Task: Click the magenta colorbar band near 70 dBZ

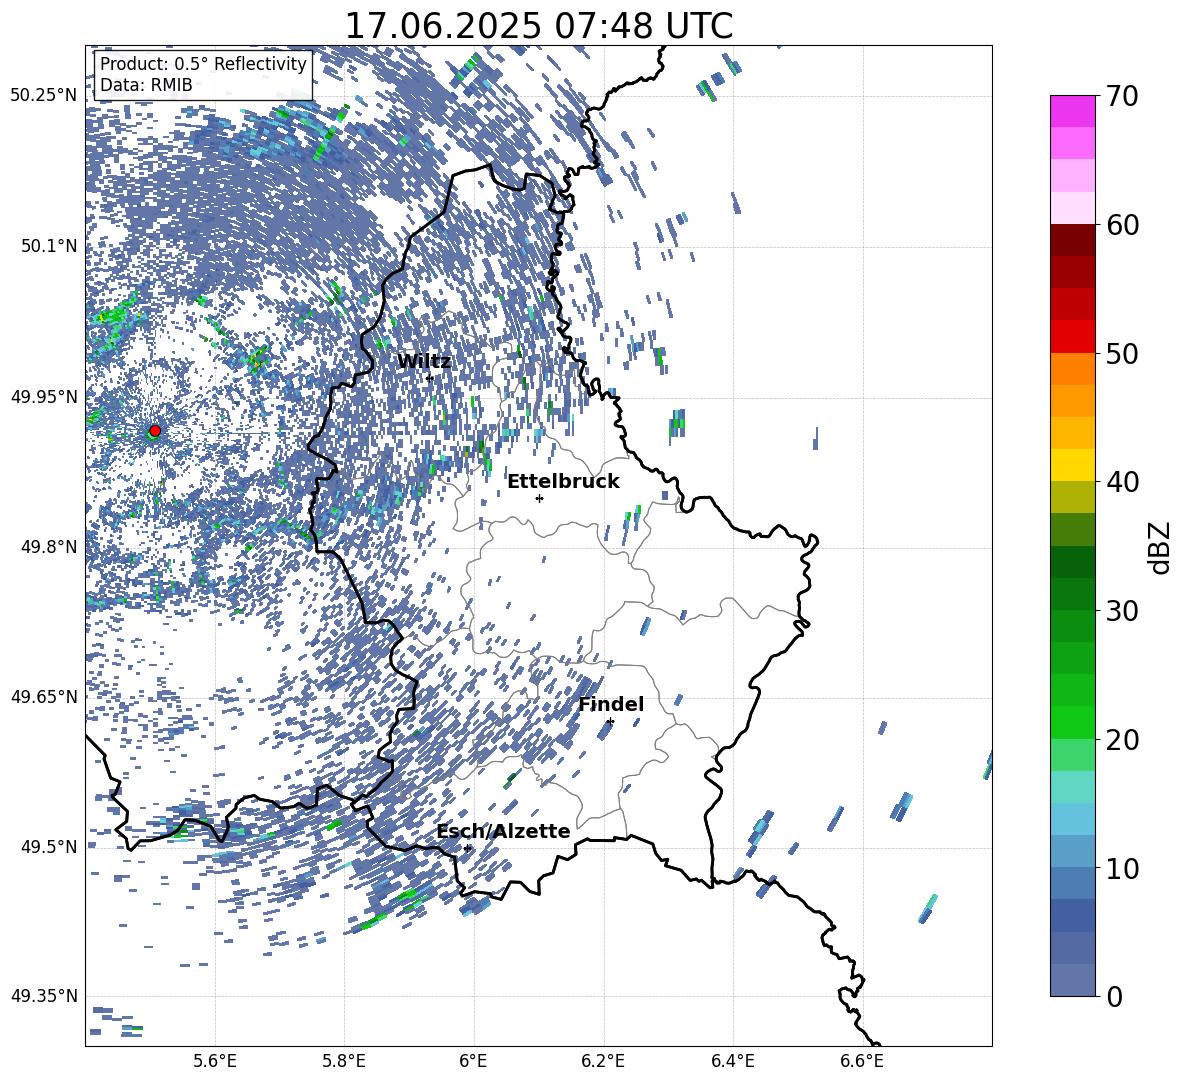Action: (x=1072, y=111)
